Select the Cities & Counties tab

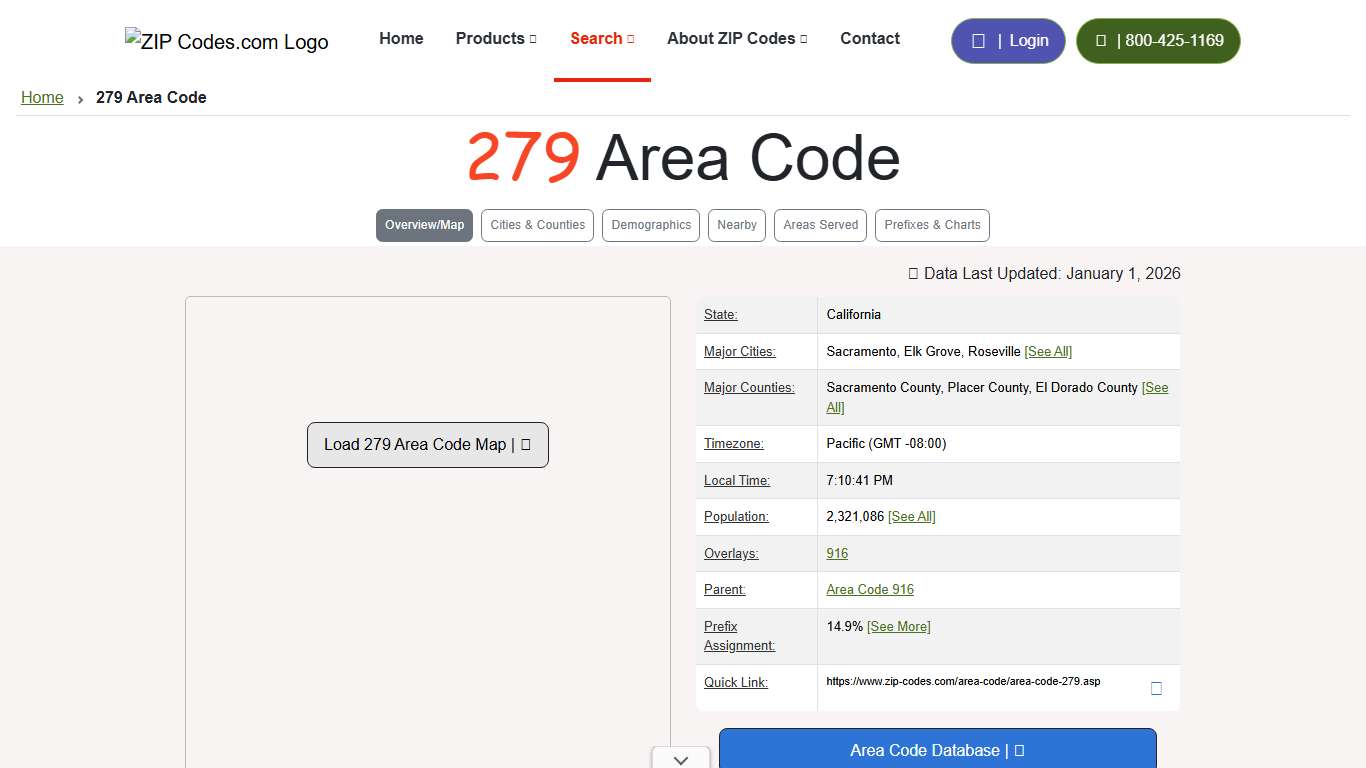point(537,225)
